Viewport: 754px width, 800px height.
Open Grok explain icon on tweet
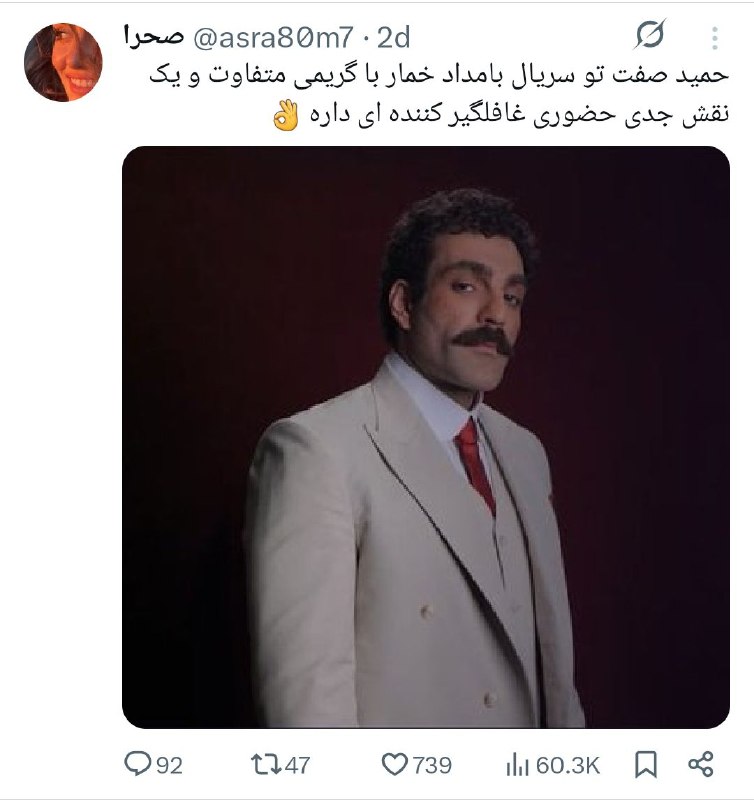pos(650,37)
